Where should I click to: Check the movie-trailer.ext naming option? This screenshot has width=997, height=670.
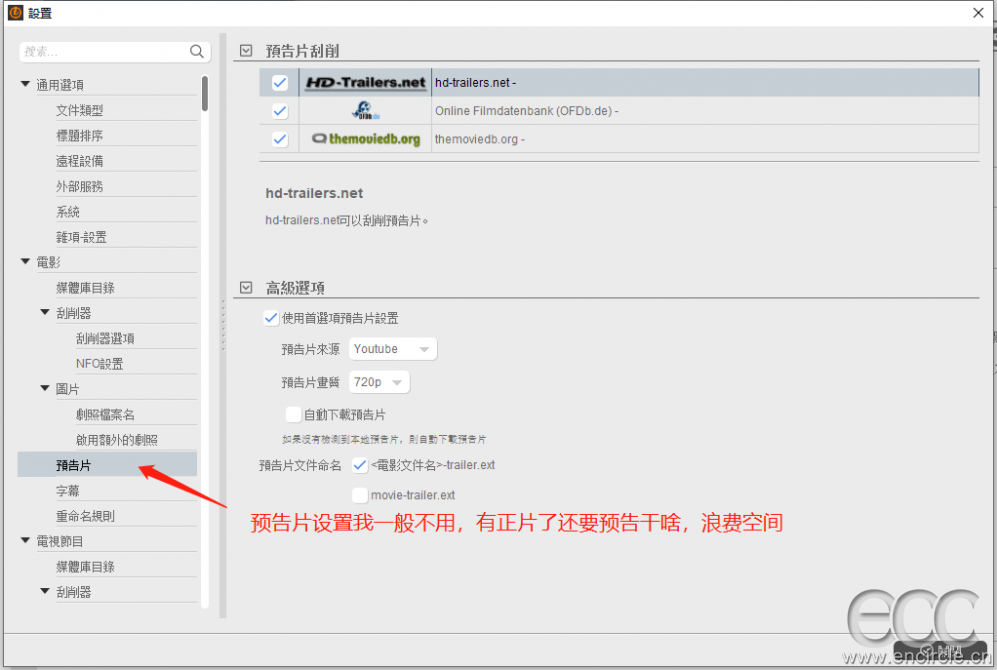pos(360,494)
